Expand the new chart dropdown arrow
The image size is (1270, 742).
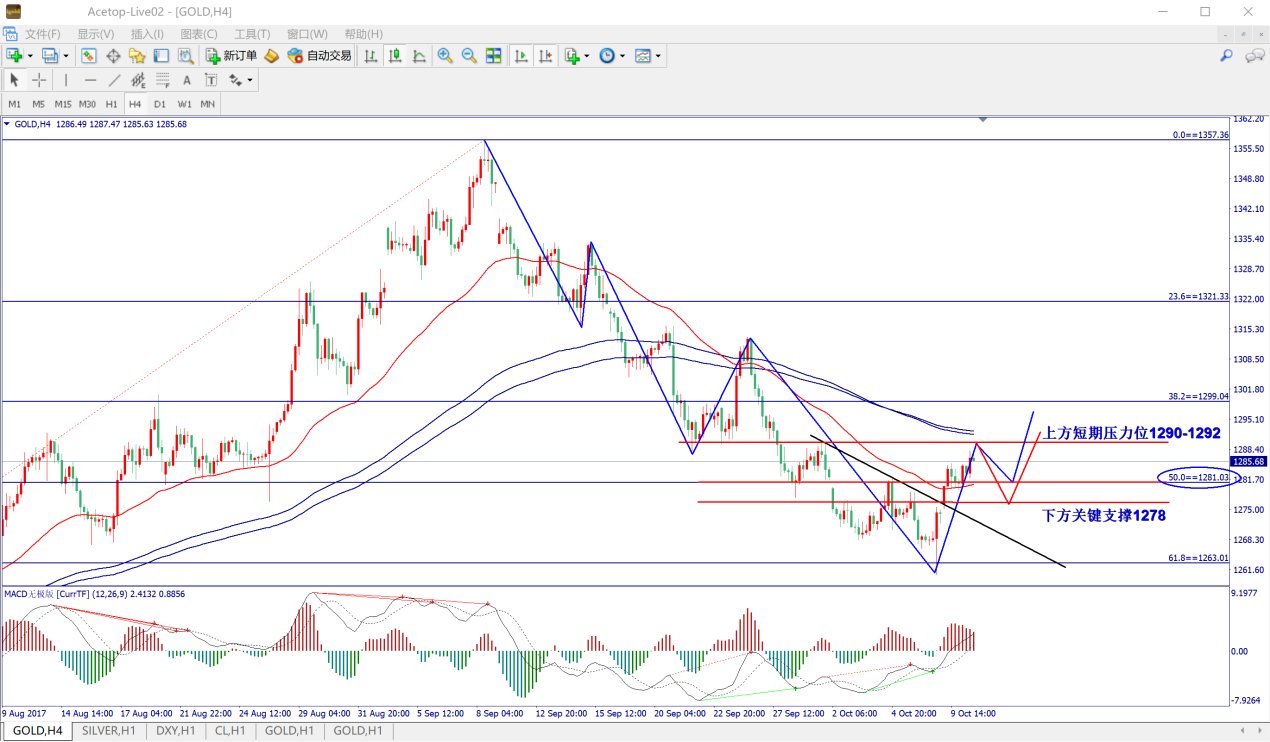pos(30,56)
